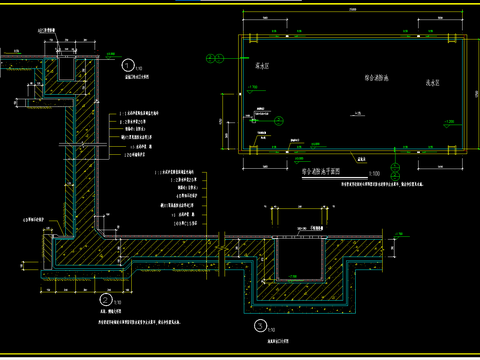
Task: Click the 1:10 scale text beside detail 2
Action: click(x=117, y=303)
